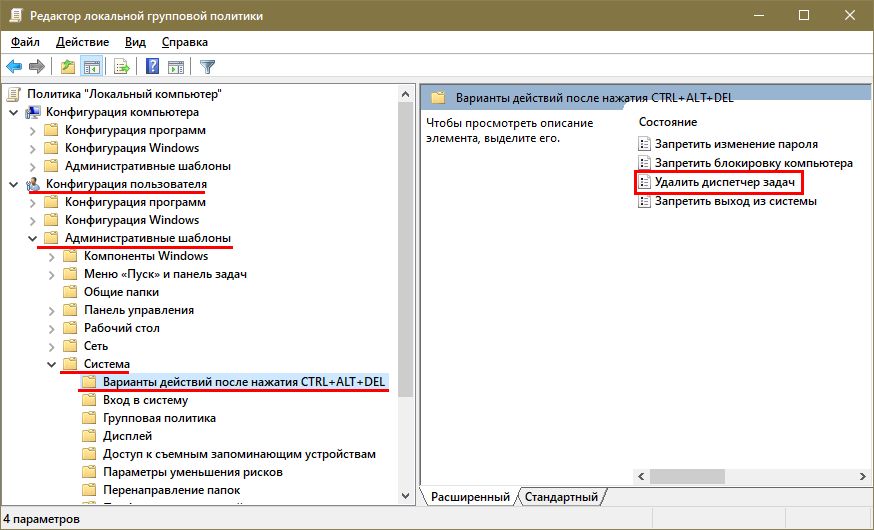Click the Forward arrow toolbar icon

point(37,67)
